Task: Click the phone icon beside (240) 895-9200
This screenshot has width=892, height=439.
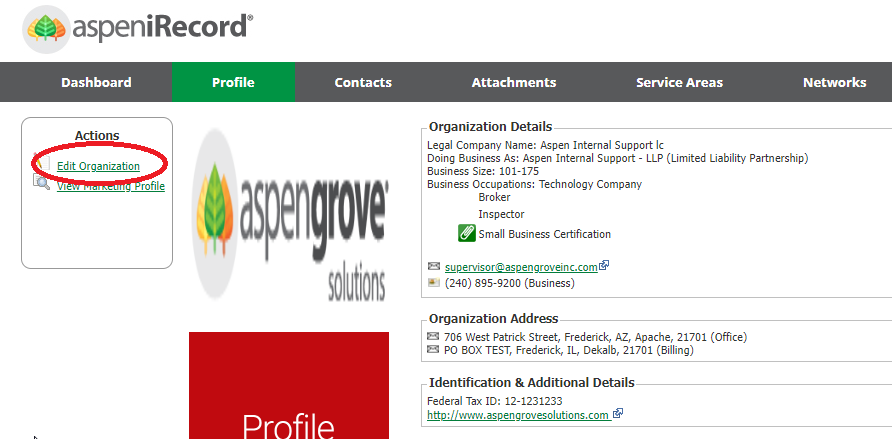Action: (x=433, y=282)
